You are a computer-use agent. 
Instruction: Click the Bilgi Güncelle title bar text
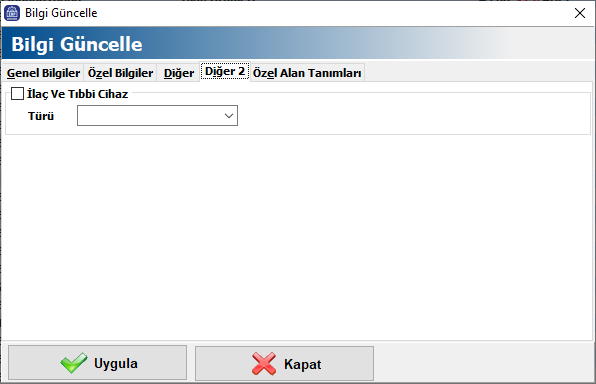click(x=61, y=13)
